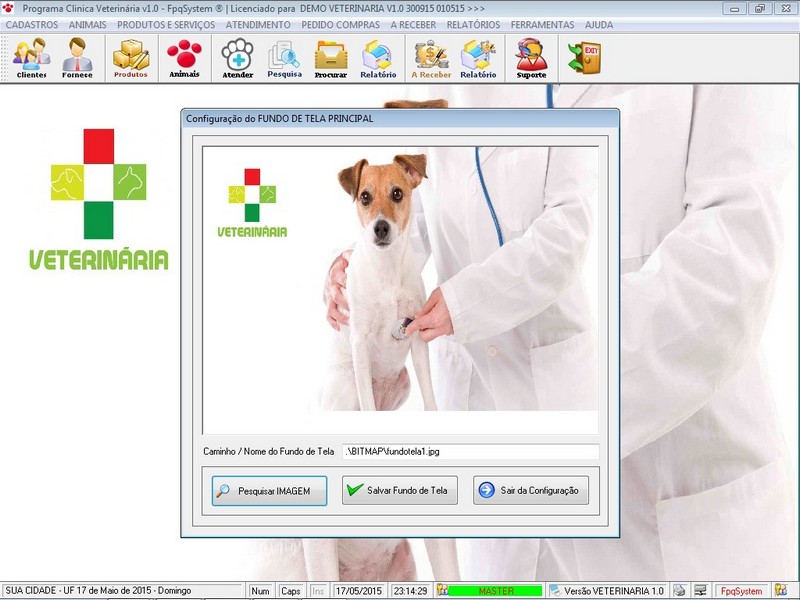The height and width of the screenshot is (600, 800).
Task: Minimize the main application window
Action: point(735,8)
